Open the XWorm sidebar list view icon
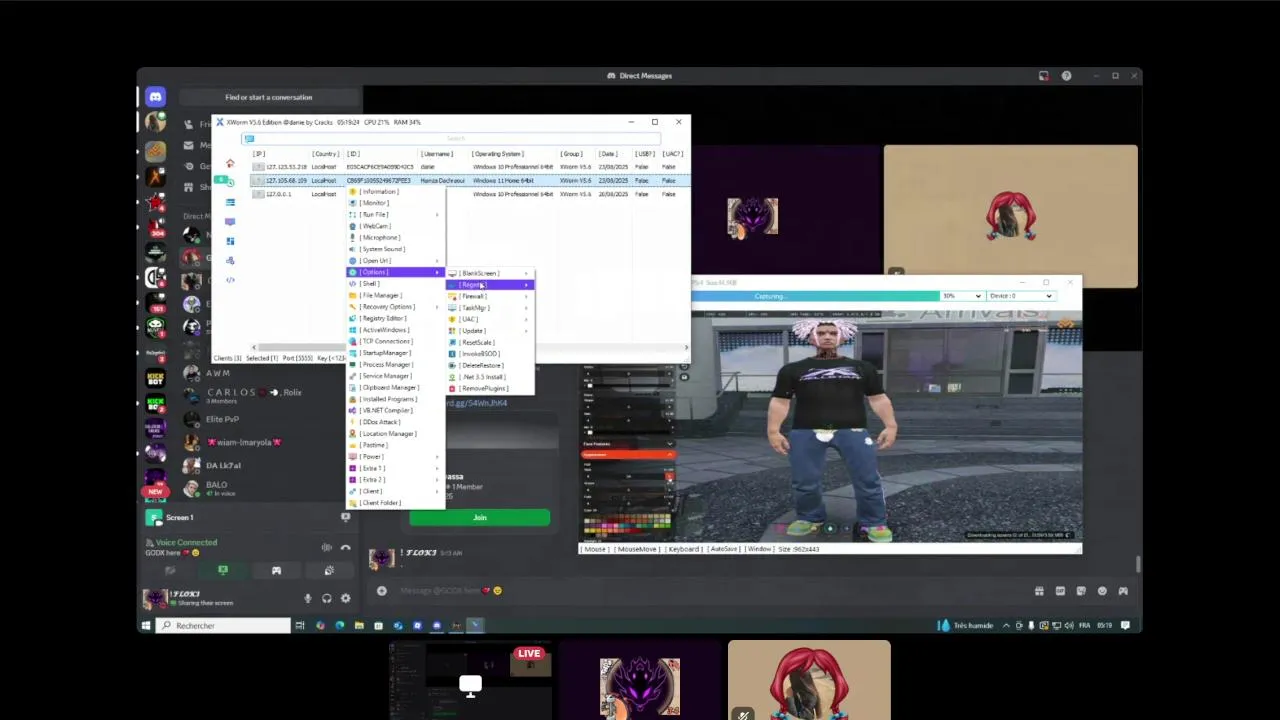1280x720 pixels. 230,202
